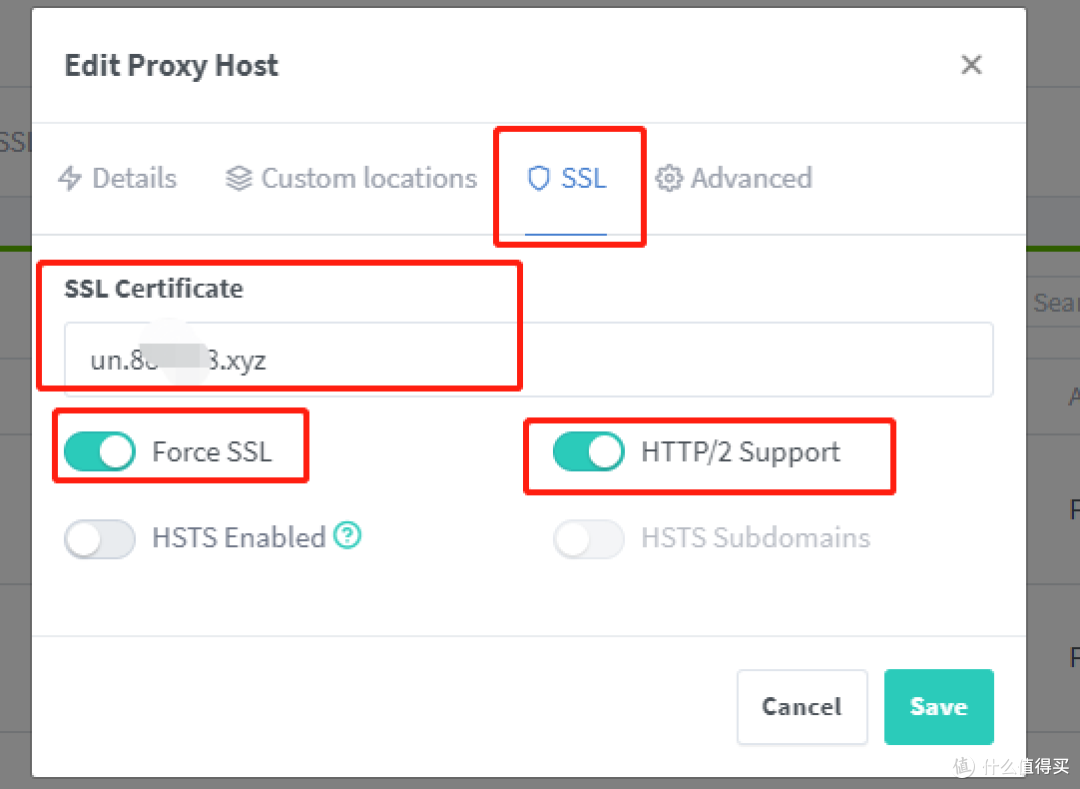Click the shield icon on the SSL tab
The width and height of the screenshot is (1080, 789).
click(539, 177)
